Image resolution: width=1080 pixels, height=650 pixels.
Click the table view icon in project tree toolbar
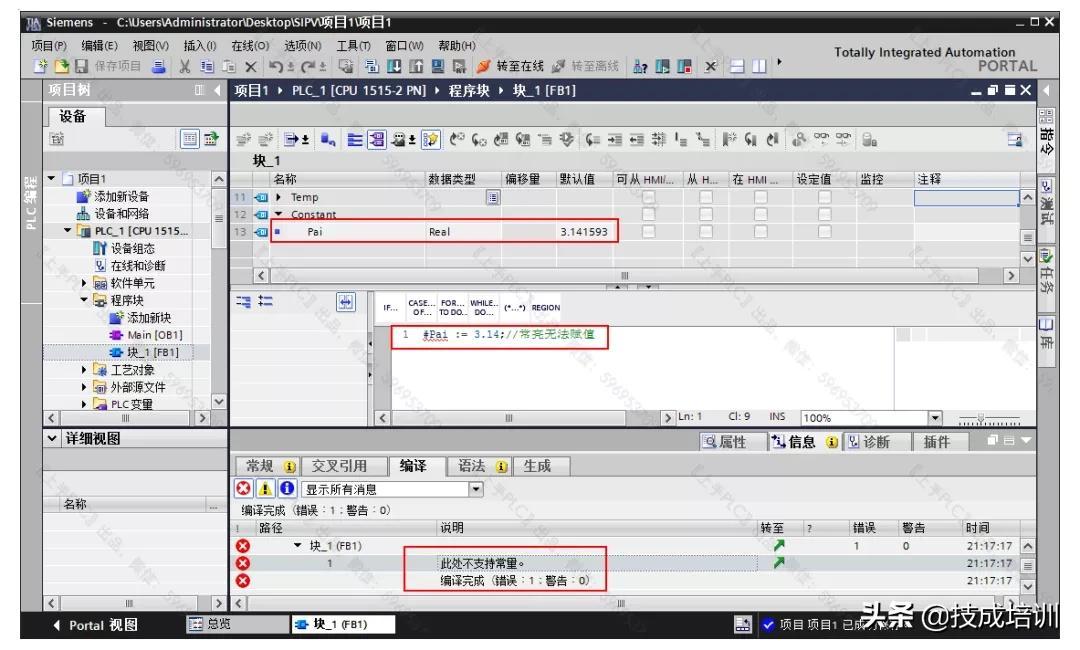pyautogui.click(x=189, y=139)
